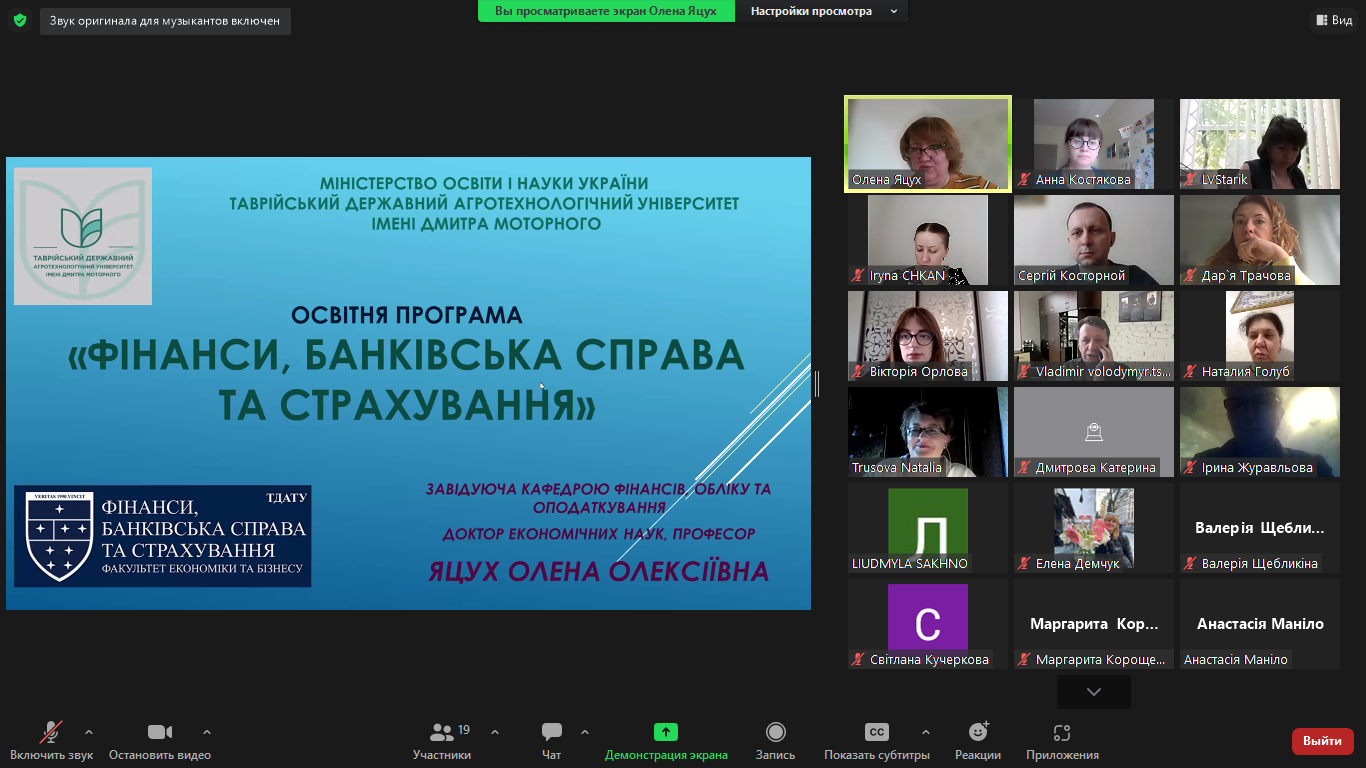Click the muted mic icon on Анна Костякова's tile

(1023, 179)
